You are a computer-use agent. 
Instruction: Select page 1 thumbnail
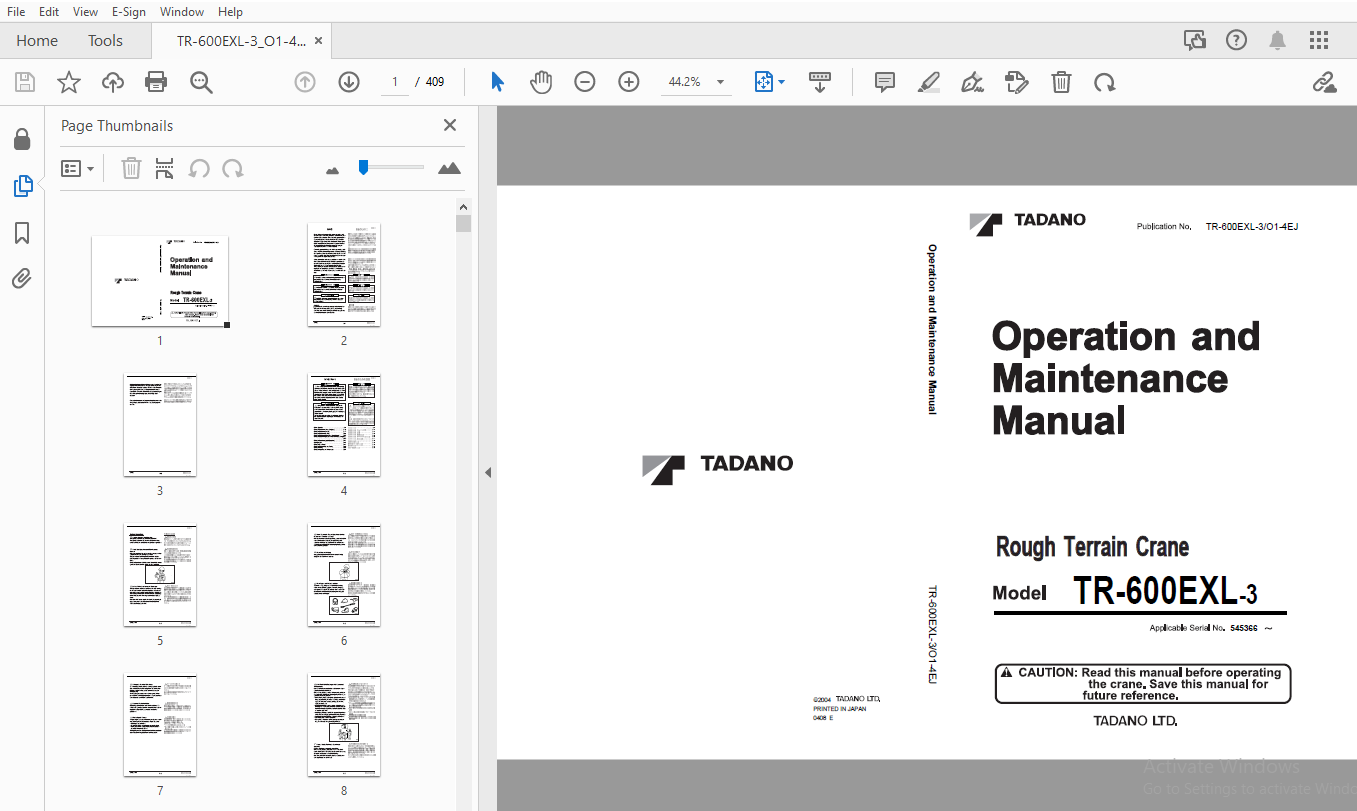160,281
